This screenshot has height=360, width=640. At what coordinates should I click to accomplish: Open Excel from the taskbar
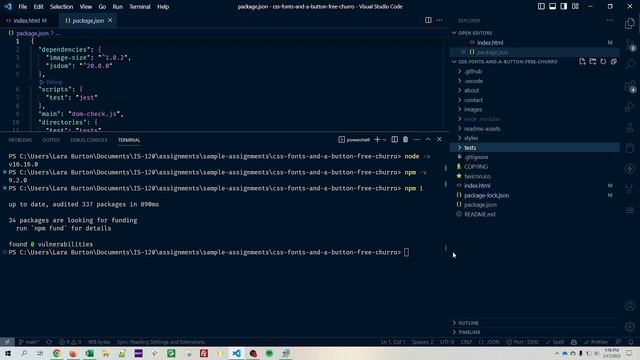89,353
